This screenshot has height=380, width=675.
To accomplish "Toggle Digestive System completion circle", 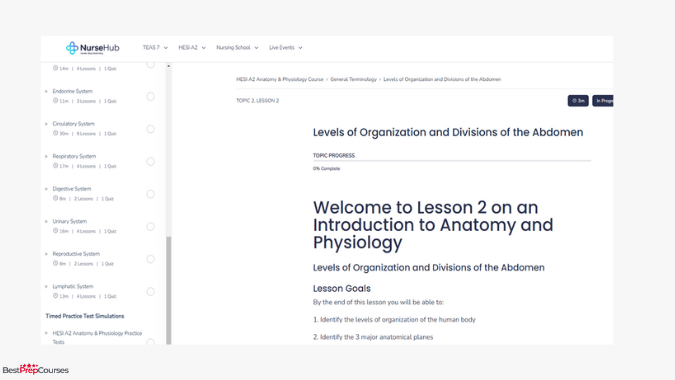I will click(x=150, y=194).
